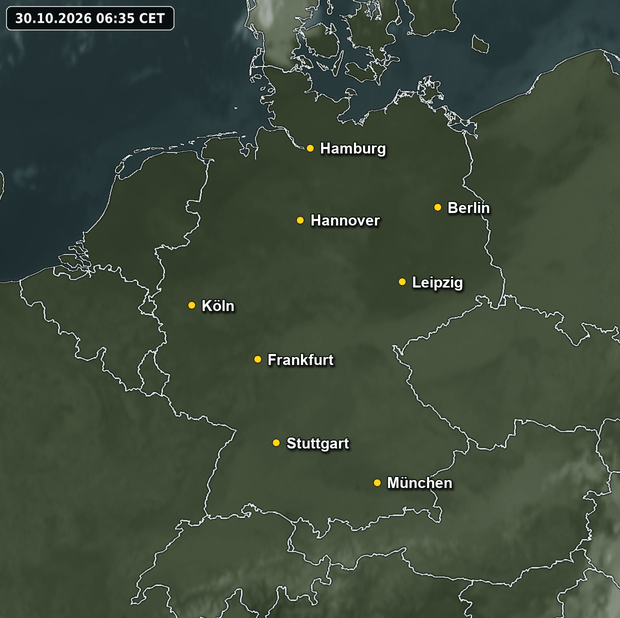The width and height of the screenshot is (620, 618).
Task: Click the 30.10.2026 06:35 CET timestamp box
Action: [x=90, y=18]
